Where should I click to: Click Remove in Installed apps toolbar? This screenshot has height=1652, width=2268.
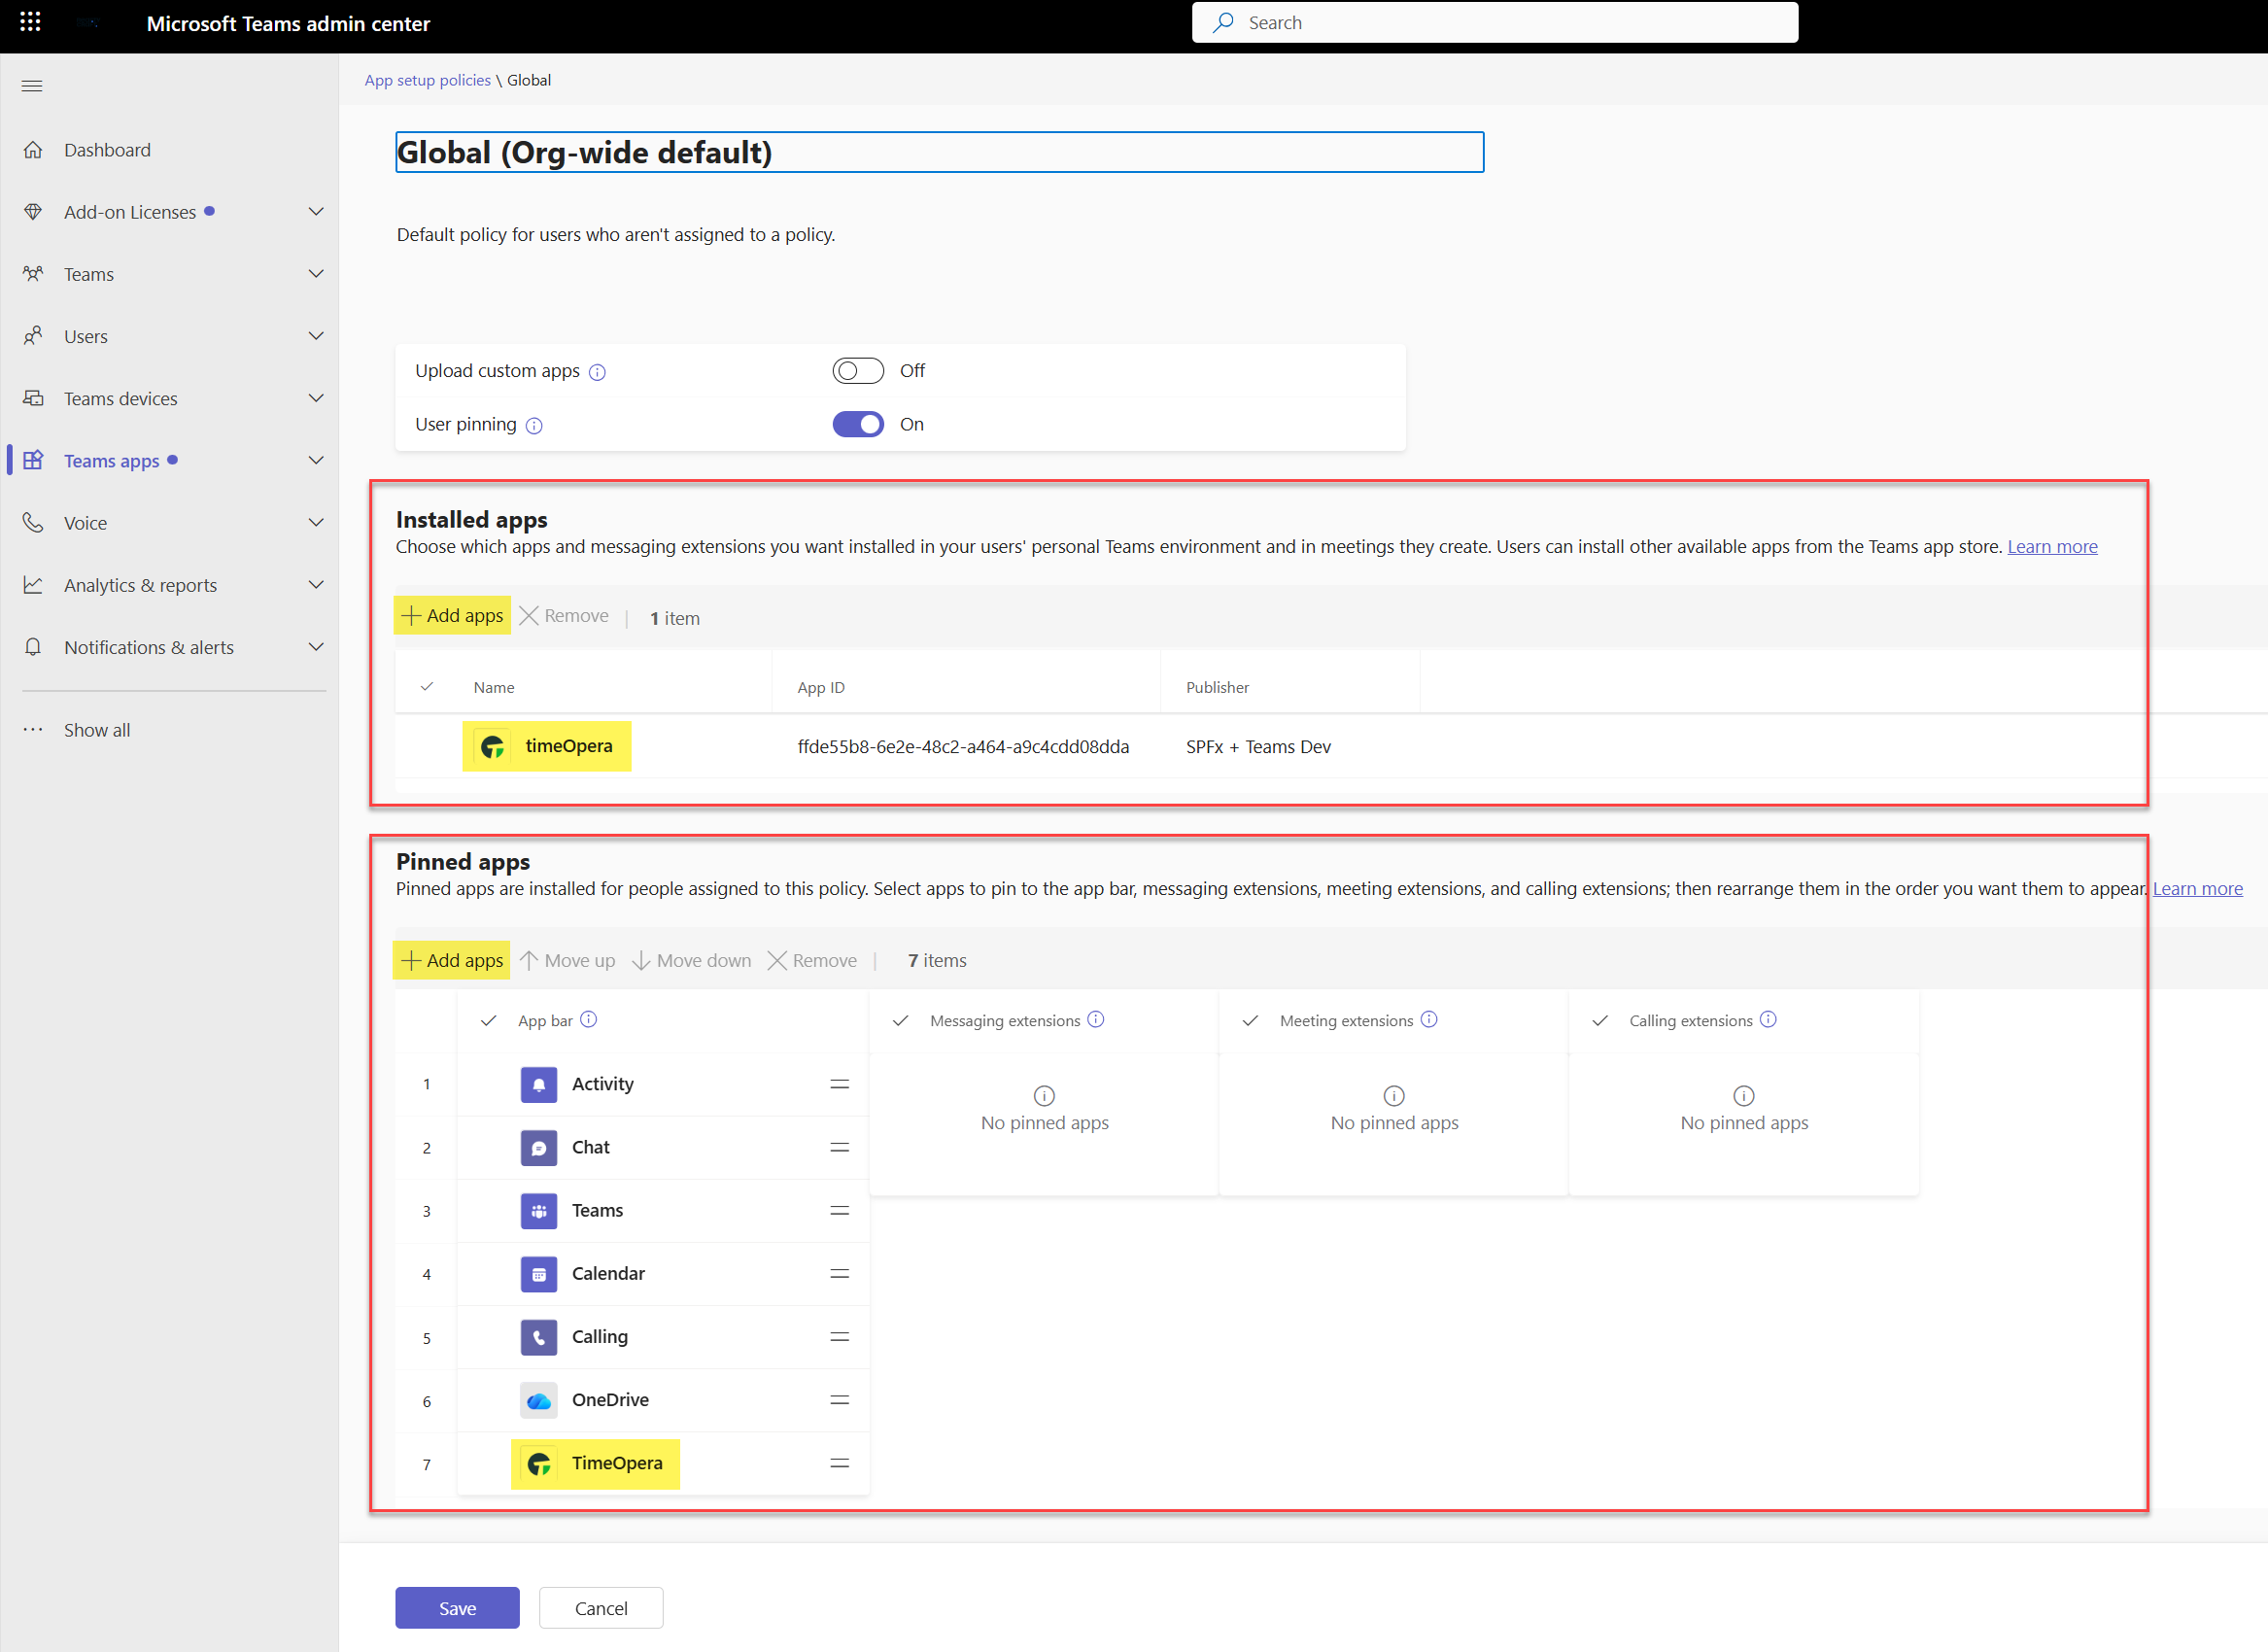point(564,615)
